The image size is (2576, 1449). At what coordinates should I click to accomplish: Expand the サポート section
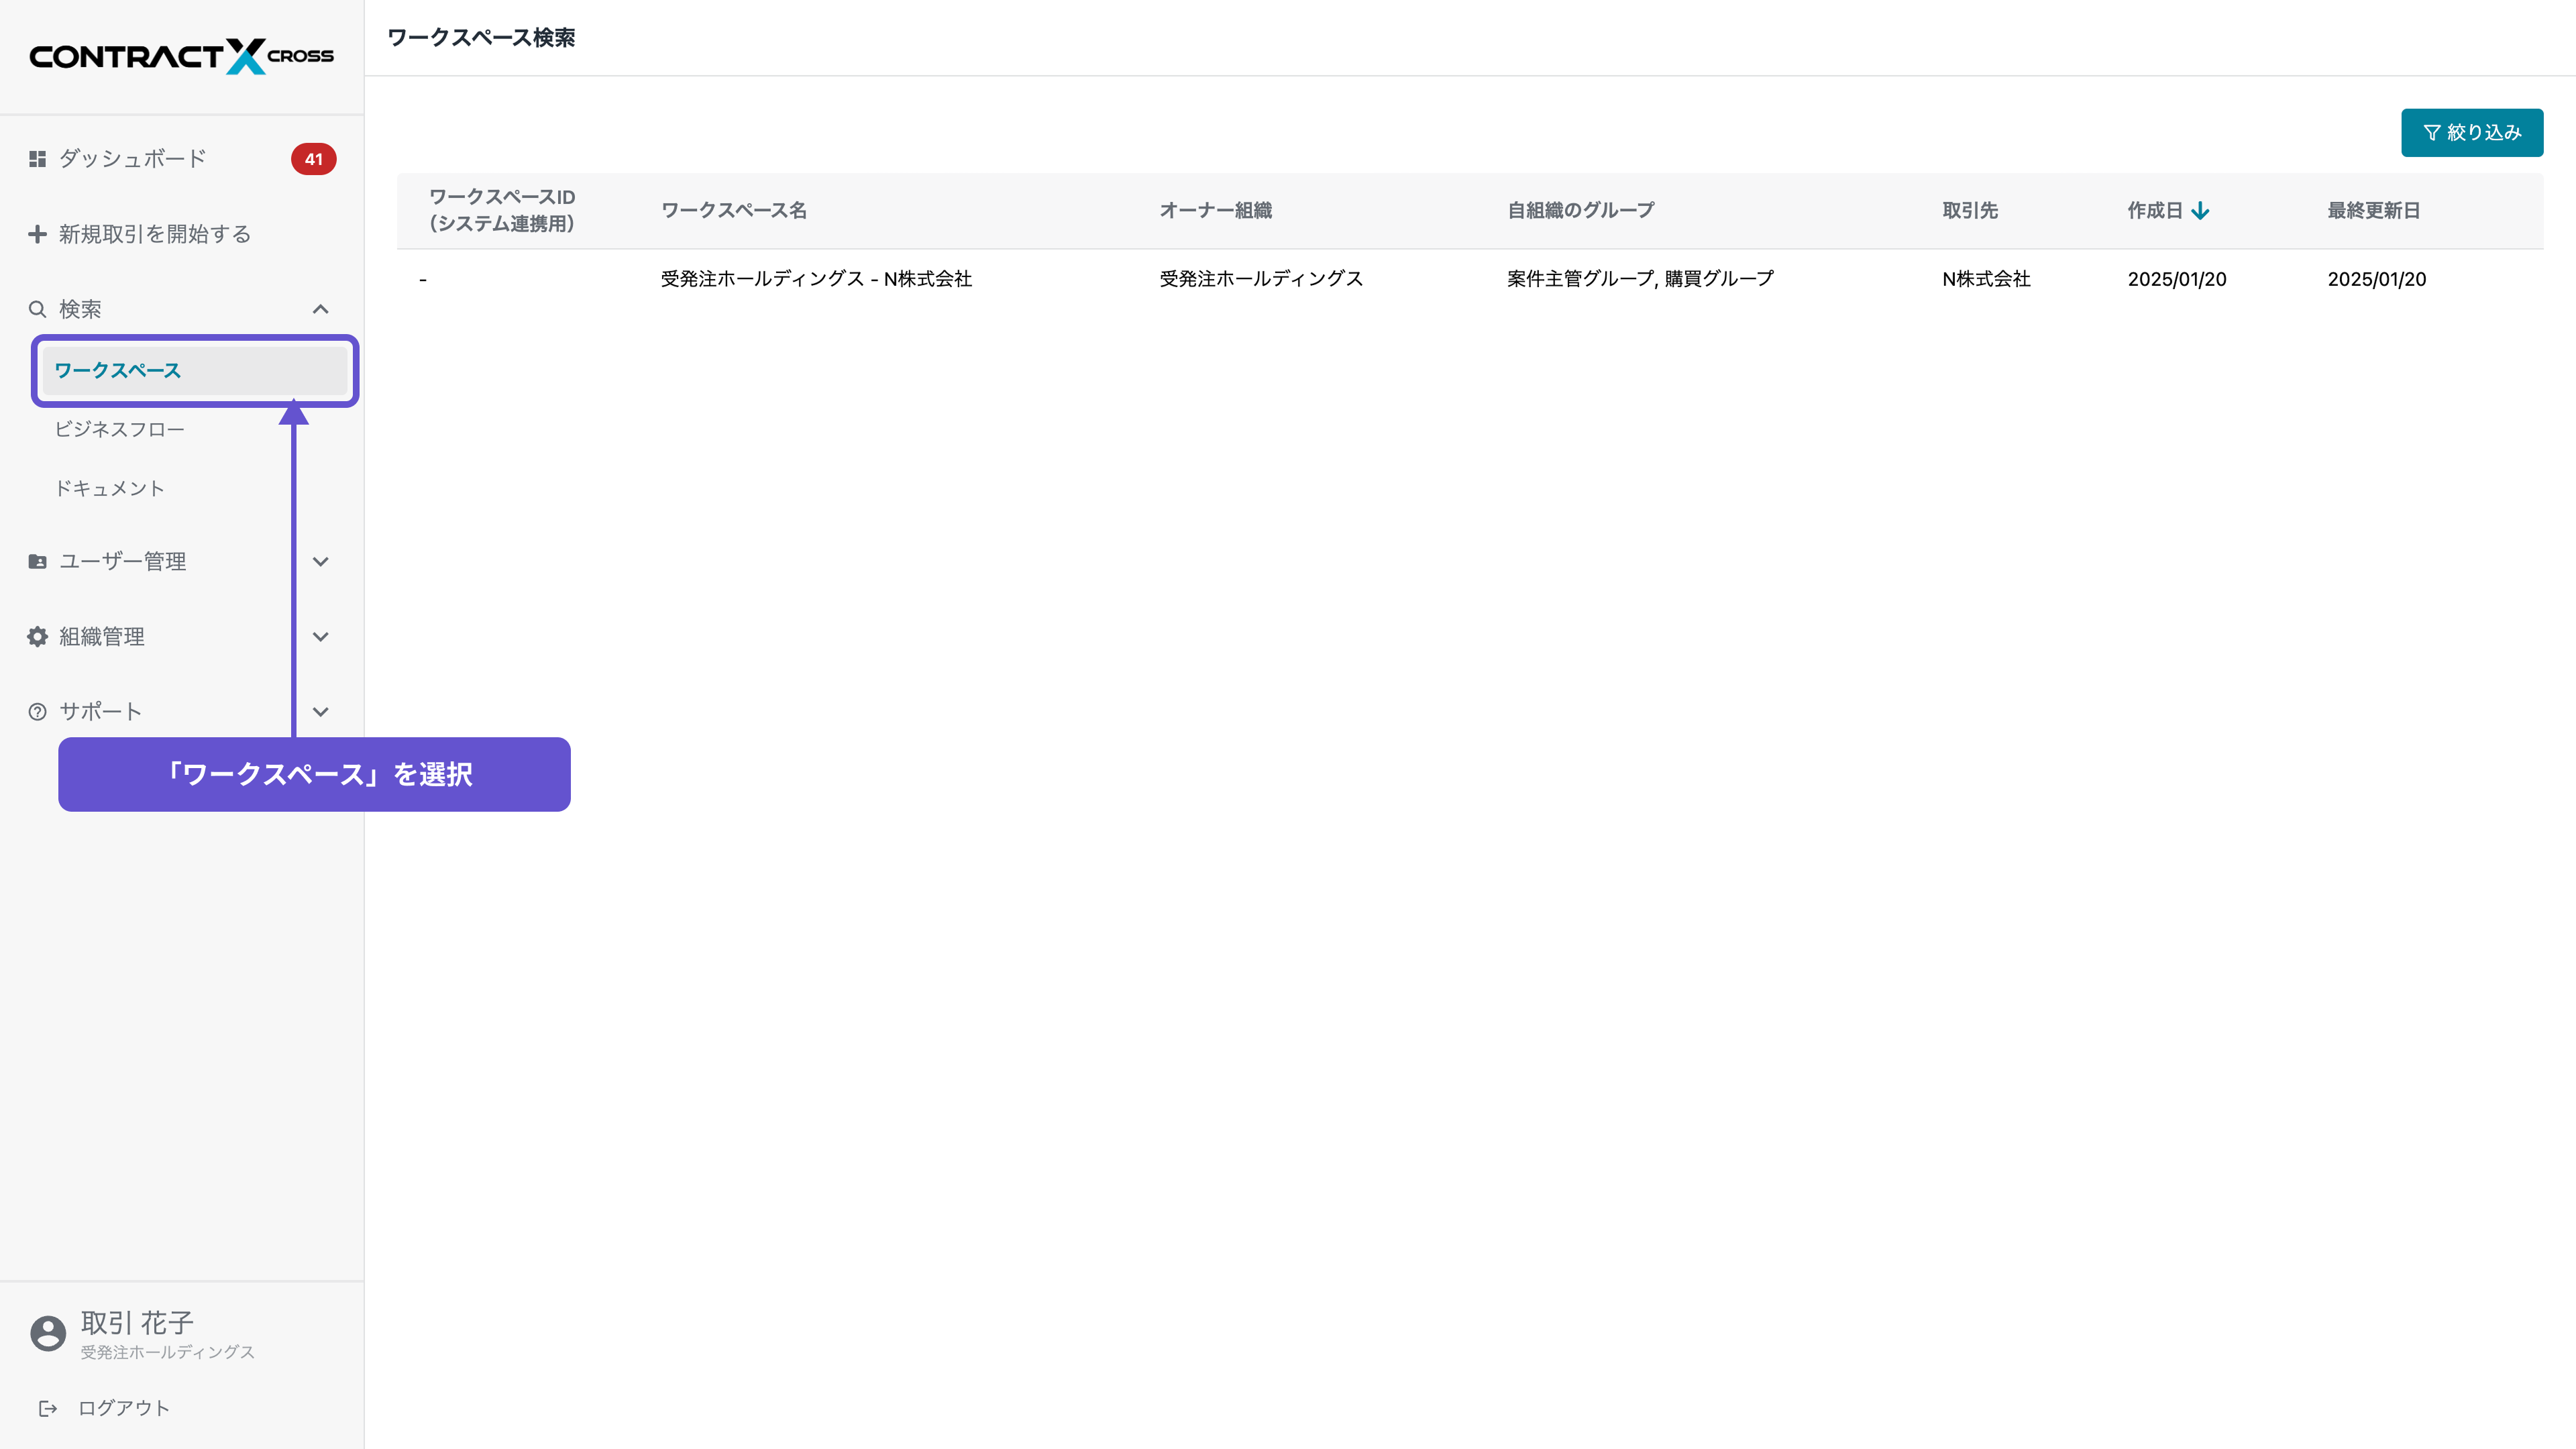pyautogui.click(x=321, y=711)
